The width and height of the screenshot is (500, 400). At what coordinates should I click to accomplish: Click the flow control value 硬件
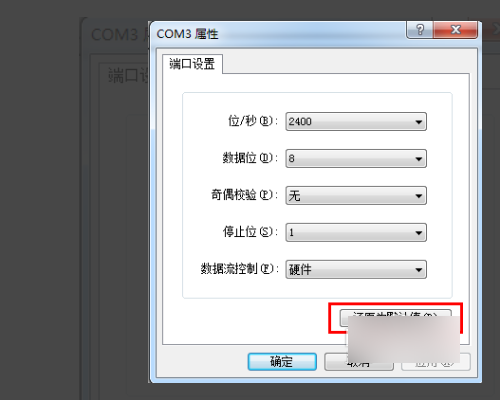pyautogui.click(x=300, y=270)
